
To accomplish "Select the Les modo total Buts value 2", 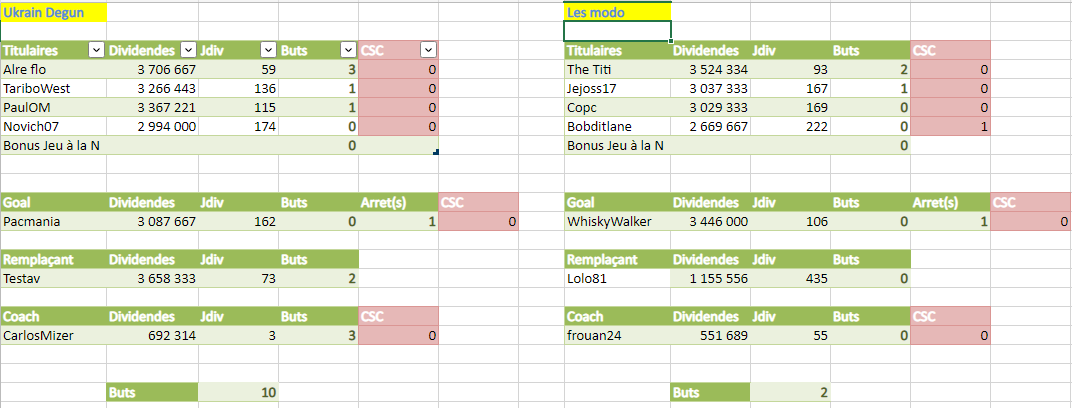I will pos(790,393).
